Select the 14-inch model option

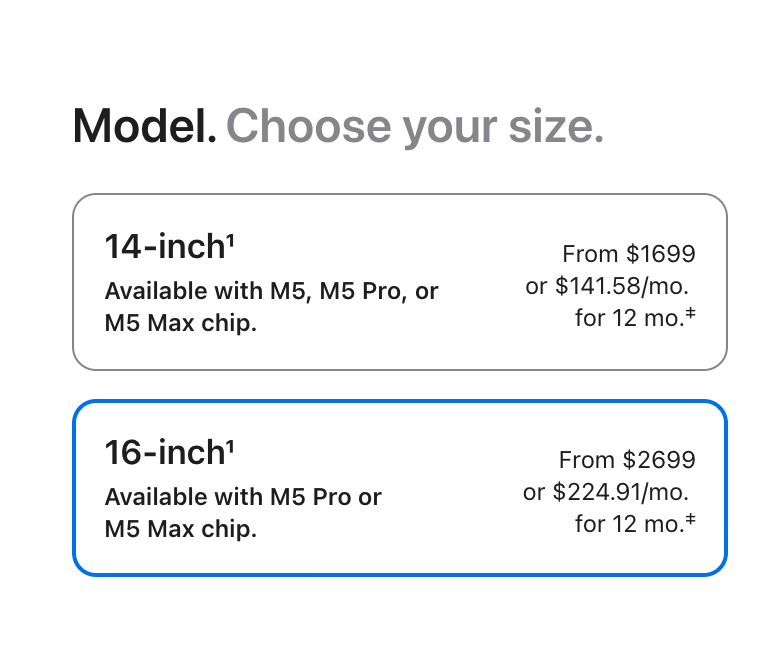point(400,282)
